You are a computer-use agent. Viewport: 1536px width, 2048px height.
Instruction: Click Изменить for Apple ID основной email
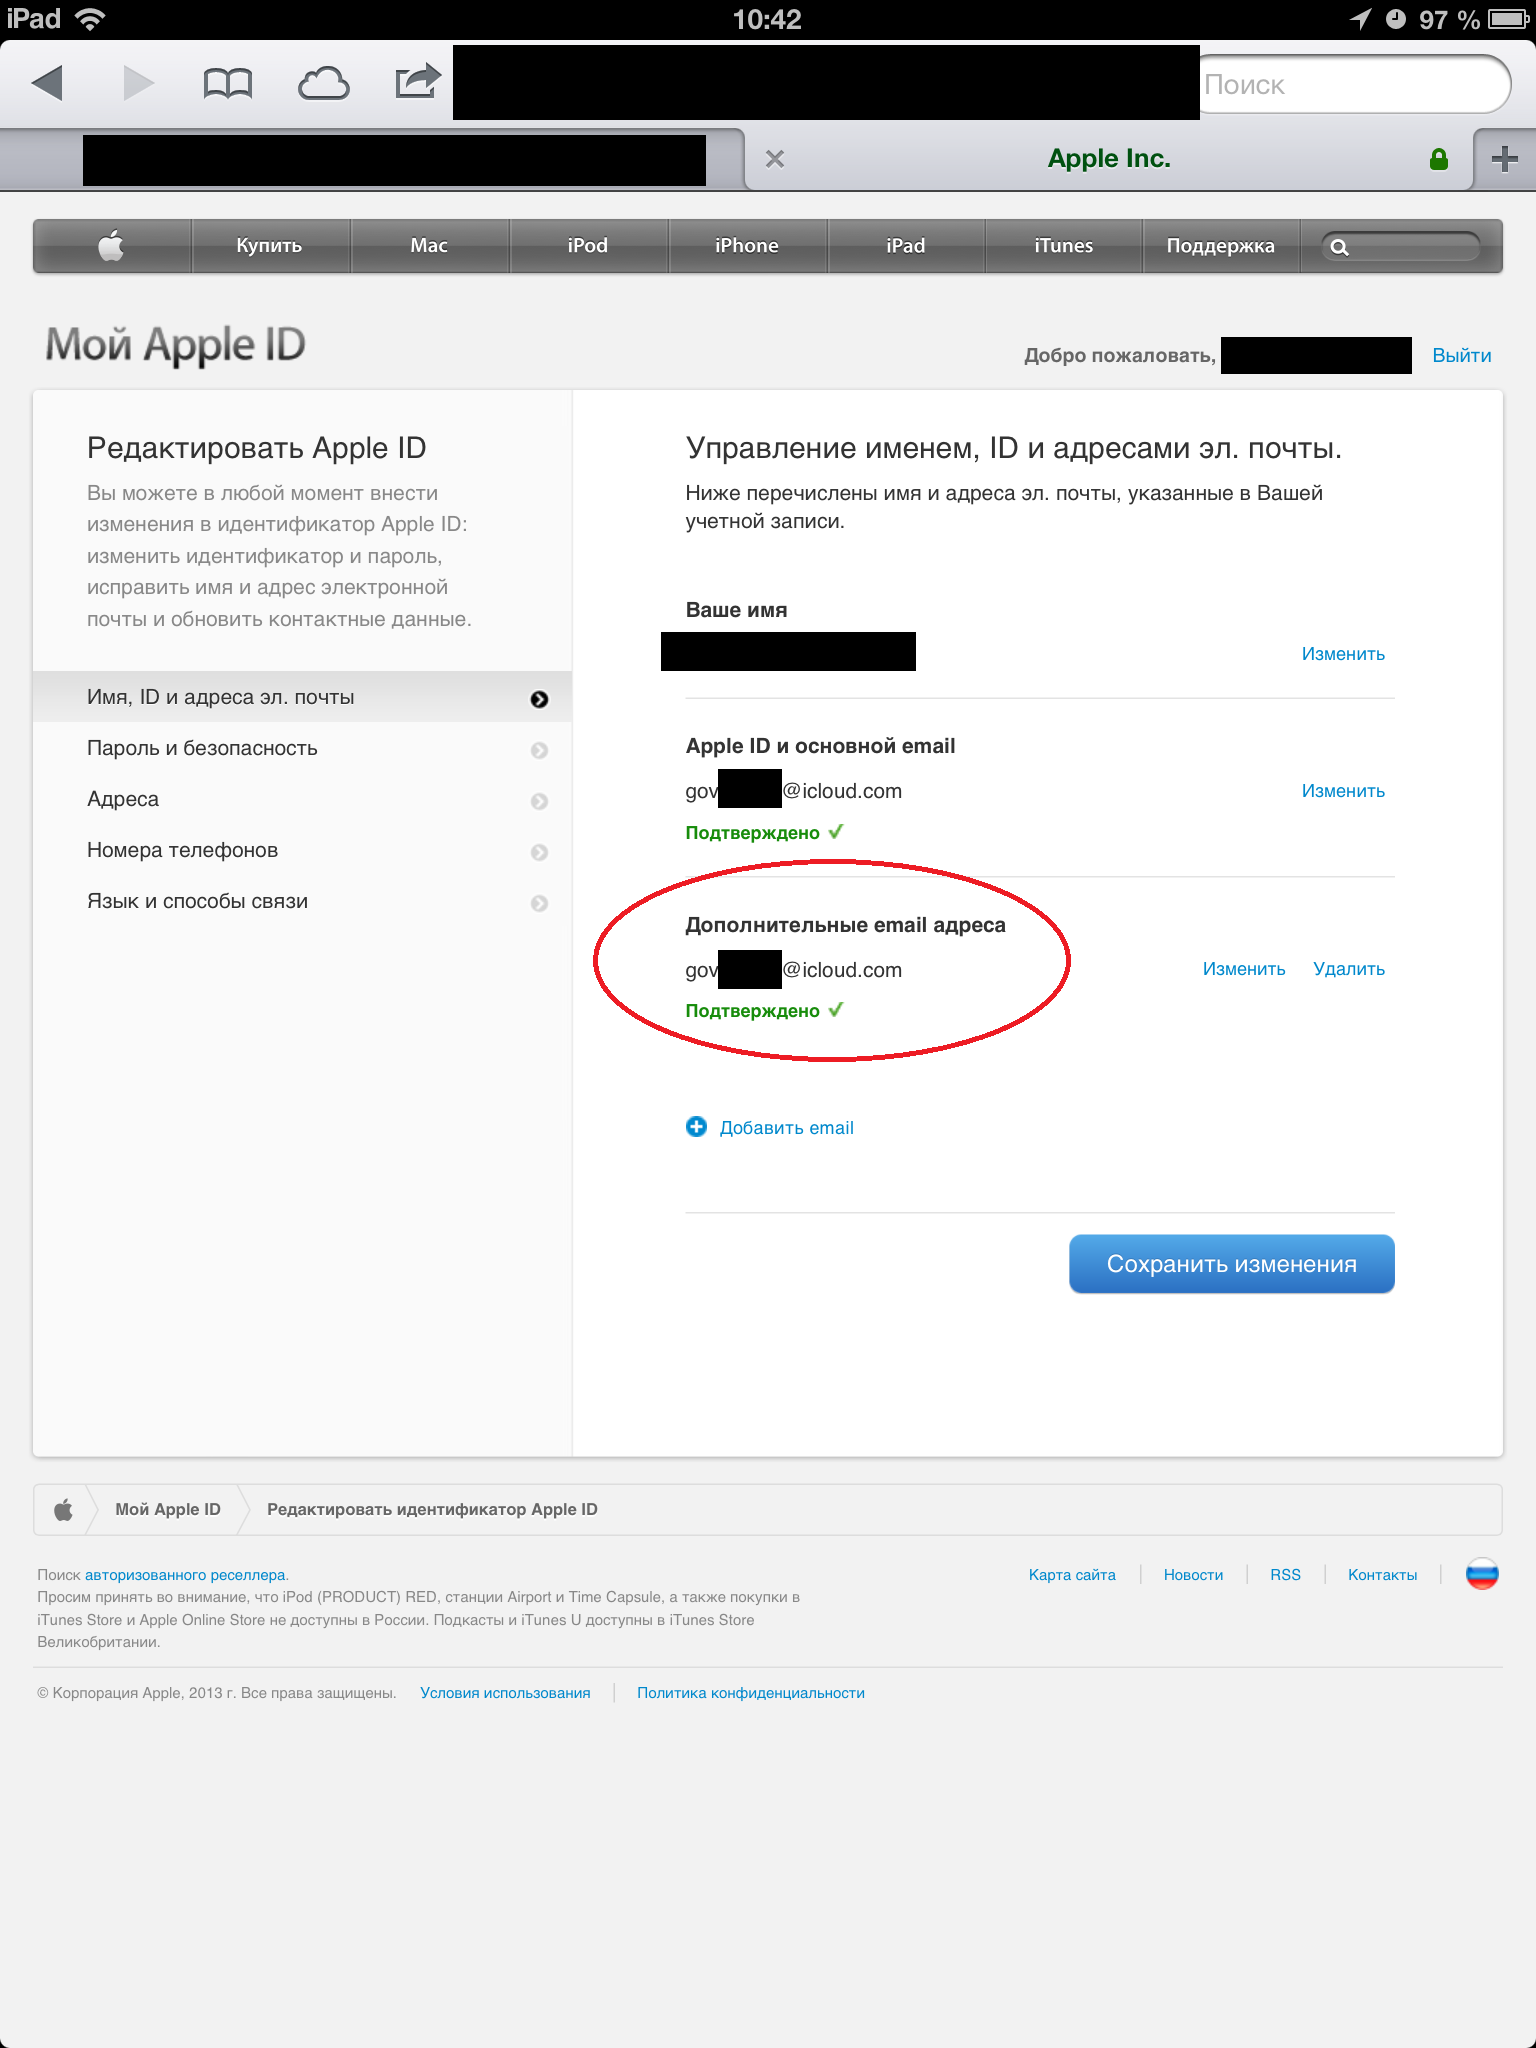pos(1343,791)
